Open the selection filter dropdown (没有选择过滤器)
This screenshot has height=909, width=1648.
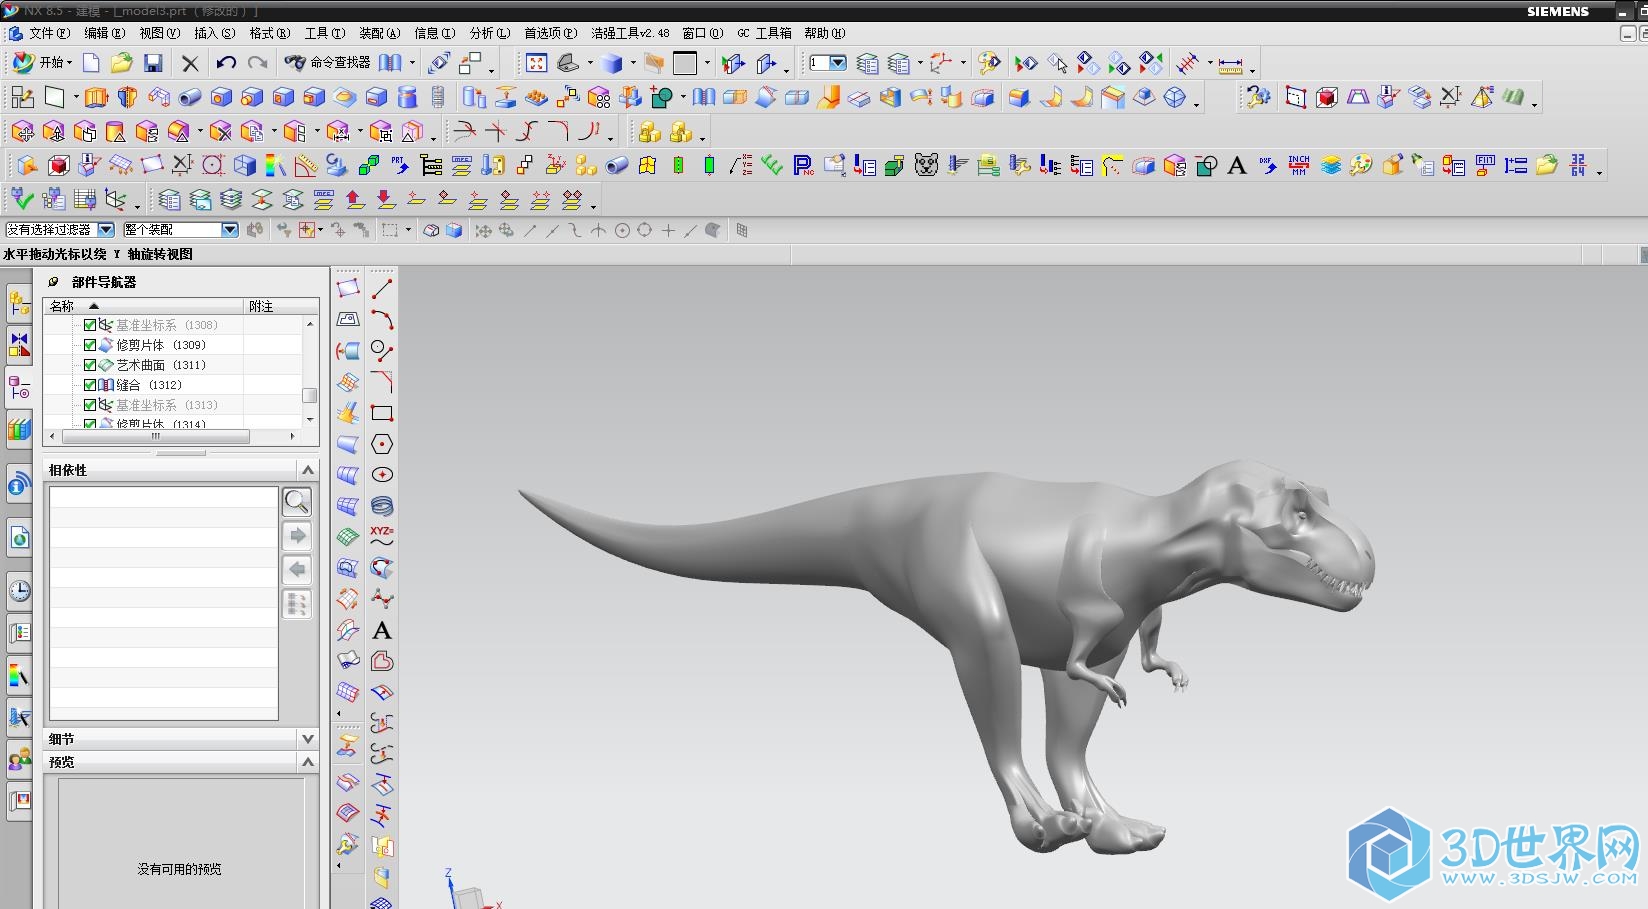[x=105, y=230]
